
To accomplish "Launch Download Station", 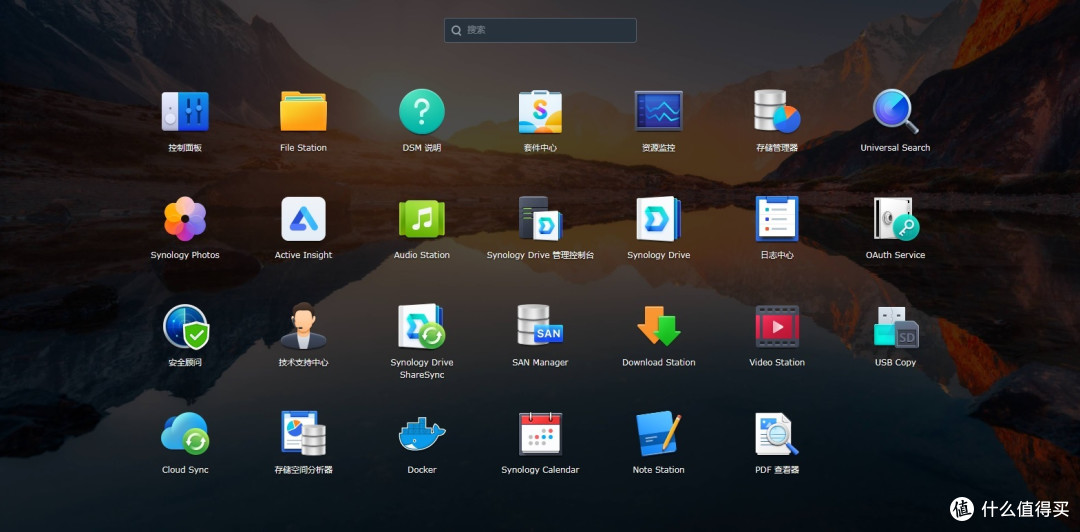I will (x=658, y=327).
